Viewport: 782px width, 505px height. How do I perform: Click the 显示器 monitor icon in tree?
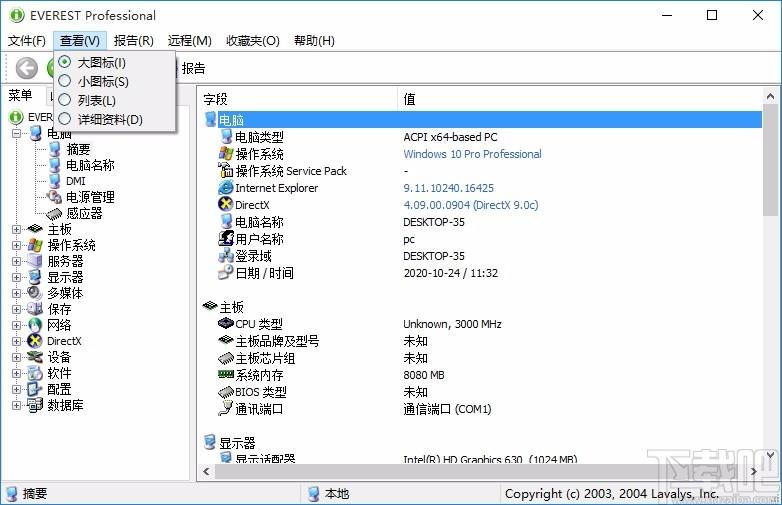pos(35,277)
